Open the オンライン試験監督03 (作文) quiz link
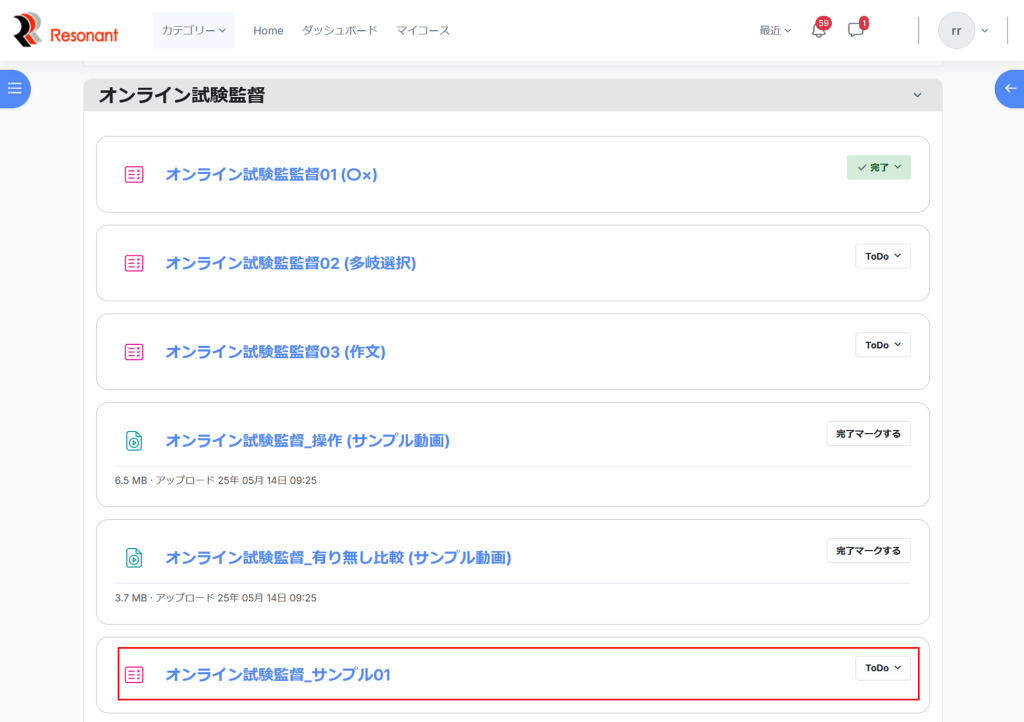Image resolution: width=1024 pixels, height=722 pixels. point(275,352)
